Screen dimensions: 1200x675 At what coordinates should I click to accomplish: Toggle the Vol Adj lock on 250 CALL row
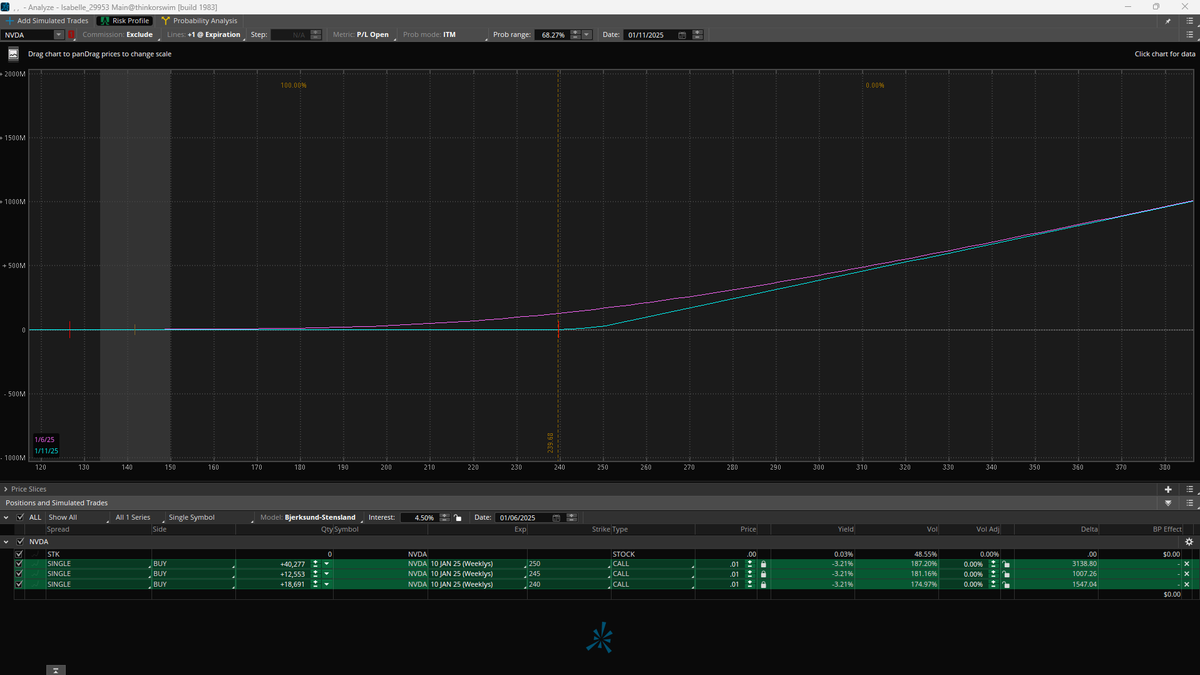tap(1006, 564)
